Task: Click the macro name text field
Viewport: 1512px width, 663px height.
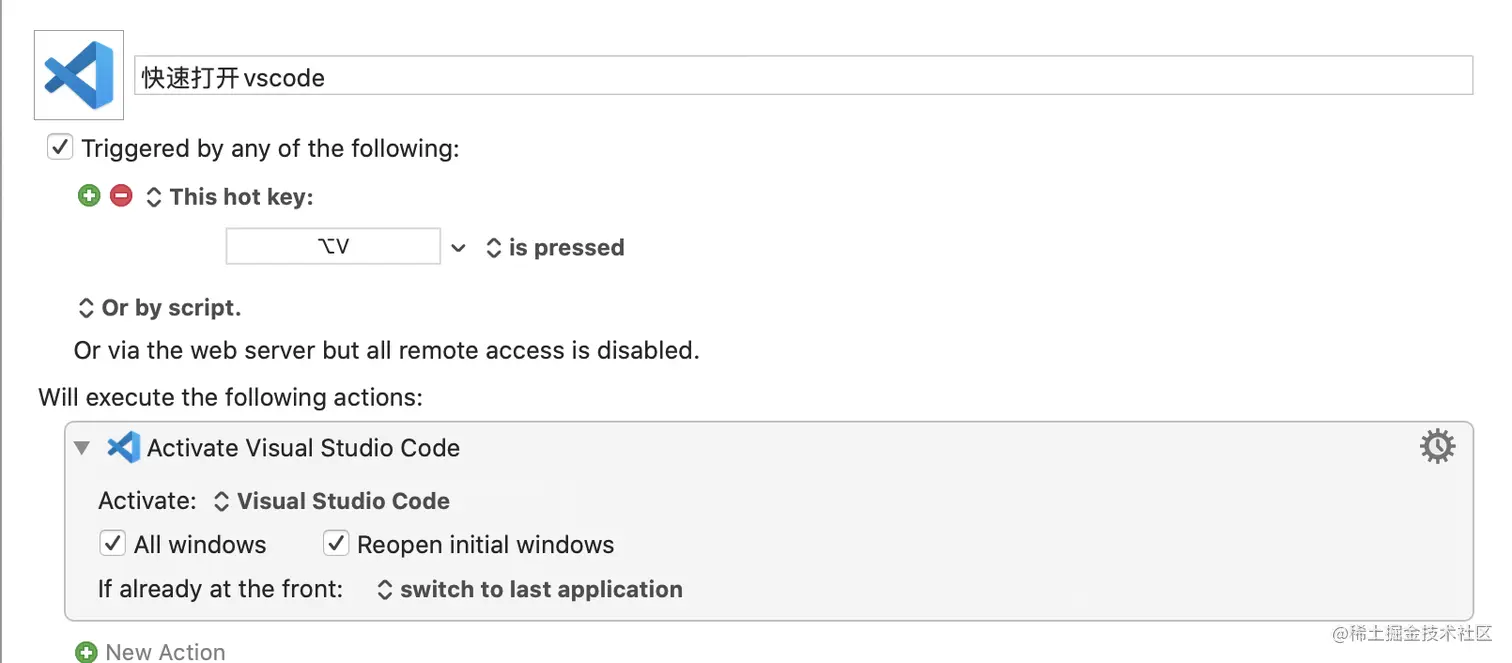Action: click(803, 76)
